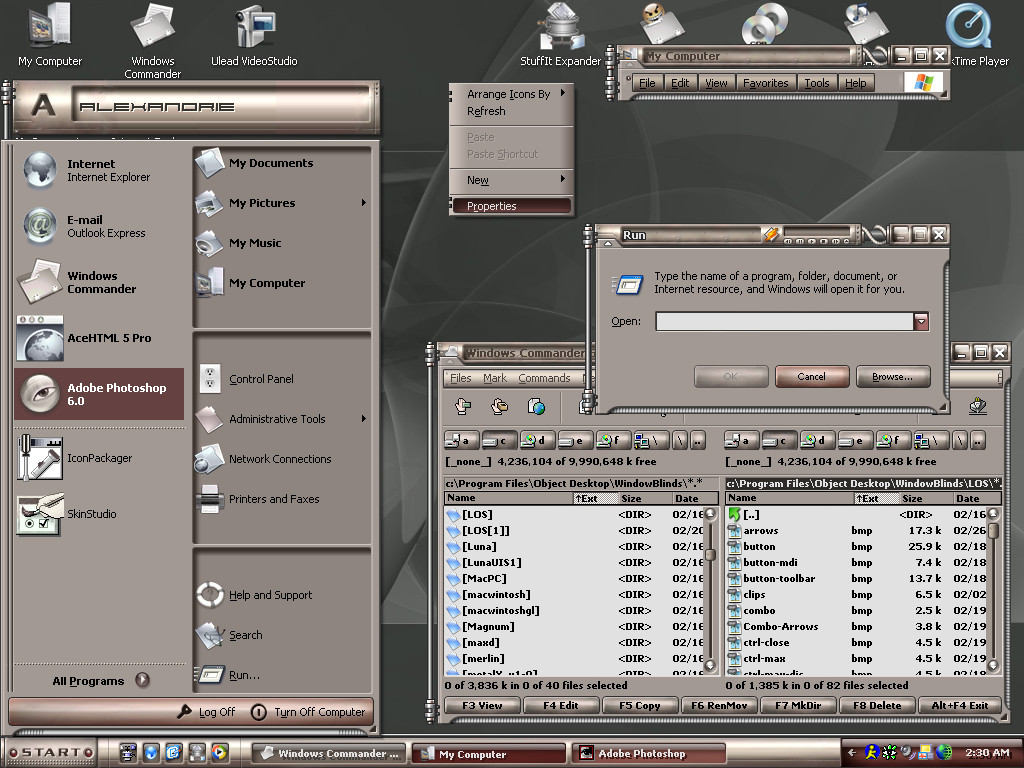Expand the Administrative Tools submenu

tap(364, 419)
